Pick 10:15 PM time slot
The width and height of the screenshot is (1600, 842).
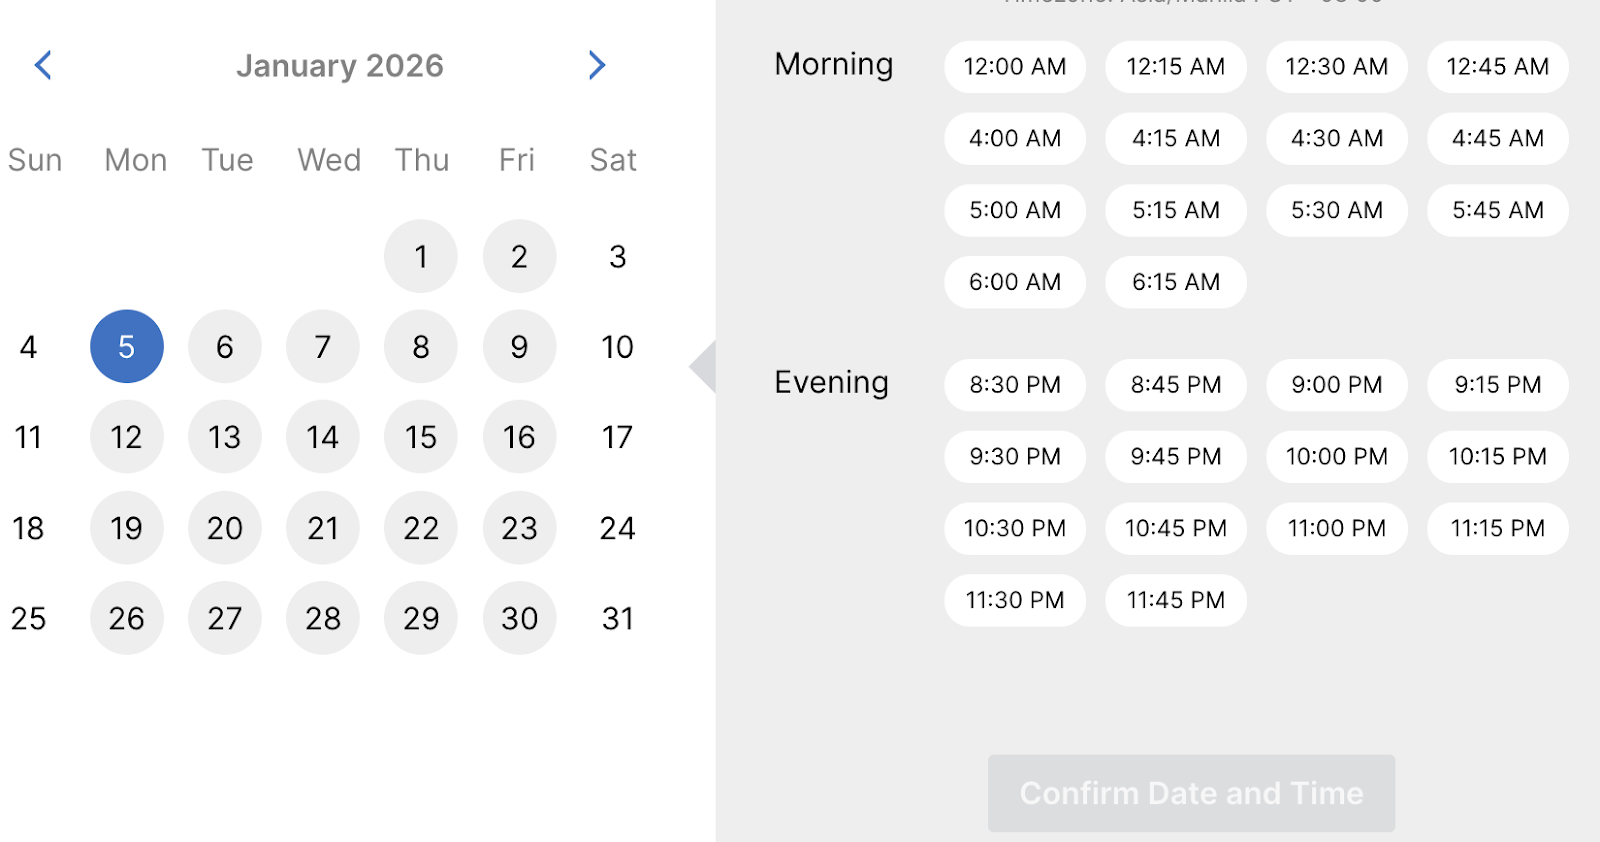pos(1498,457)
